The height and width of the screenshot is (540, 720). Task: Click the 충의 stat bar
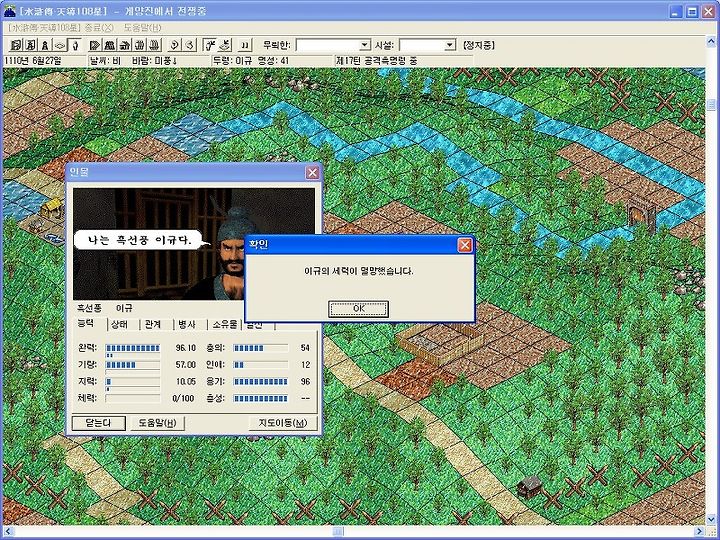pyautogui.click(x=261, y=348)
